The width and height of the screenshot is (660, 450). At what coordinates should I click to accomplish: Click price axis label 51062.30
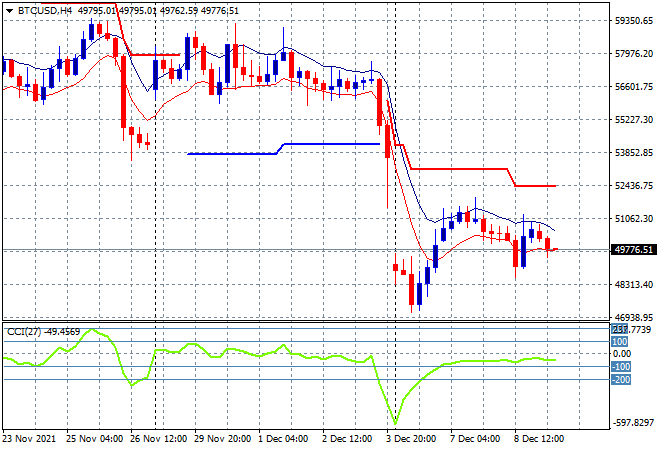click(x=634, y=218)
